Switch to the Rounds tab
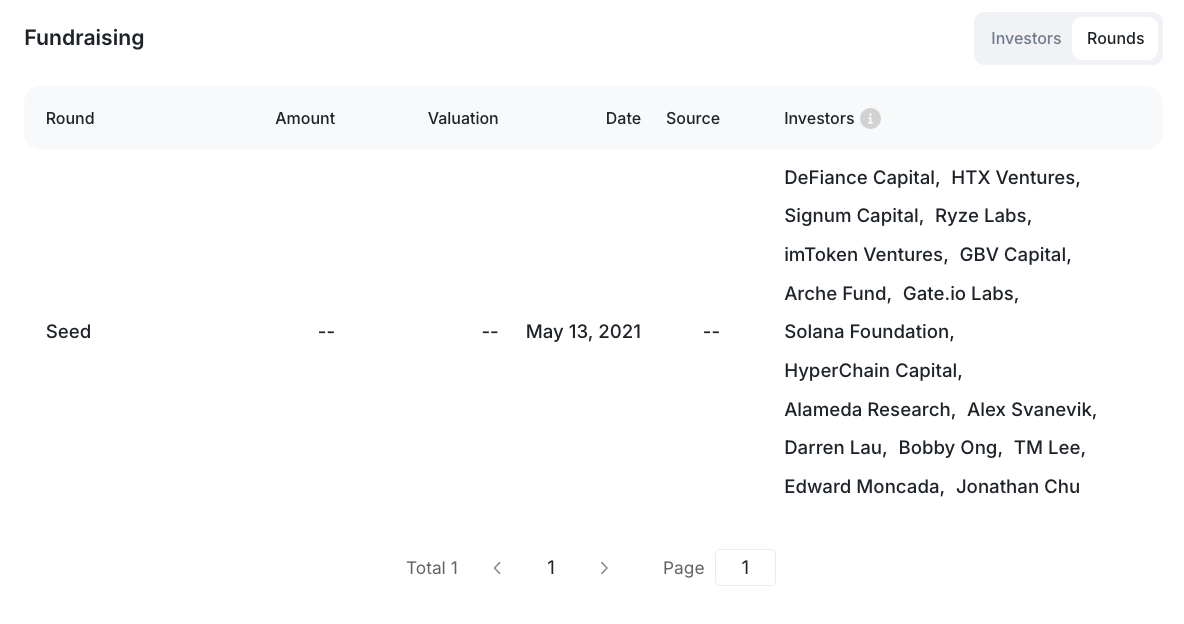The width and height of the screenshot is (1184, 624). (x=1115, y=39)
